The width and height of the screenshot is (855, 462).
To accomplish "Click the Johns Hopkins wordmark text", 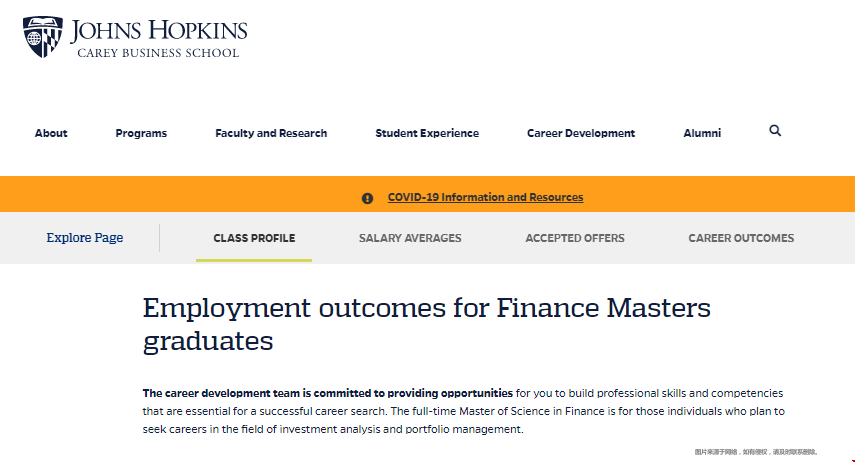I will click(x=159, y=30).
